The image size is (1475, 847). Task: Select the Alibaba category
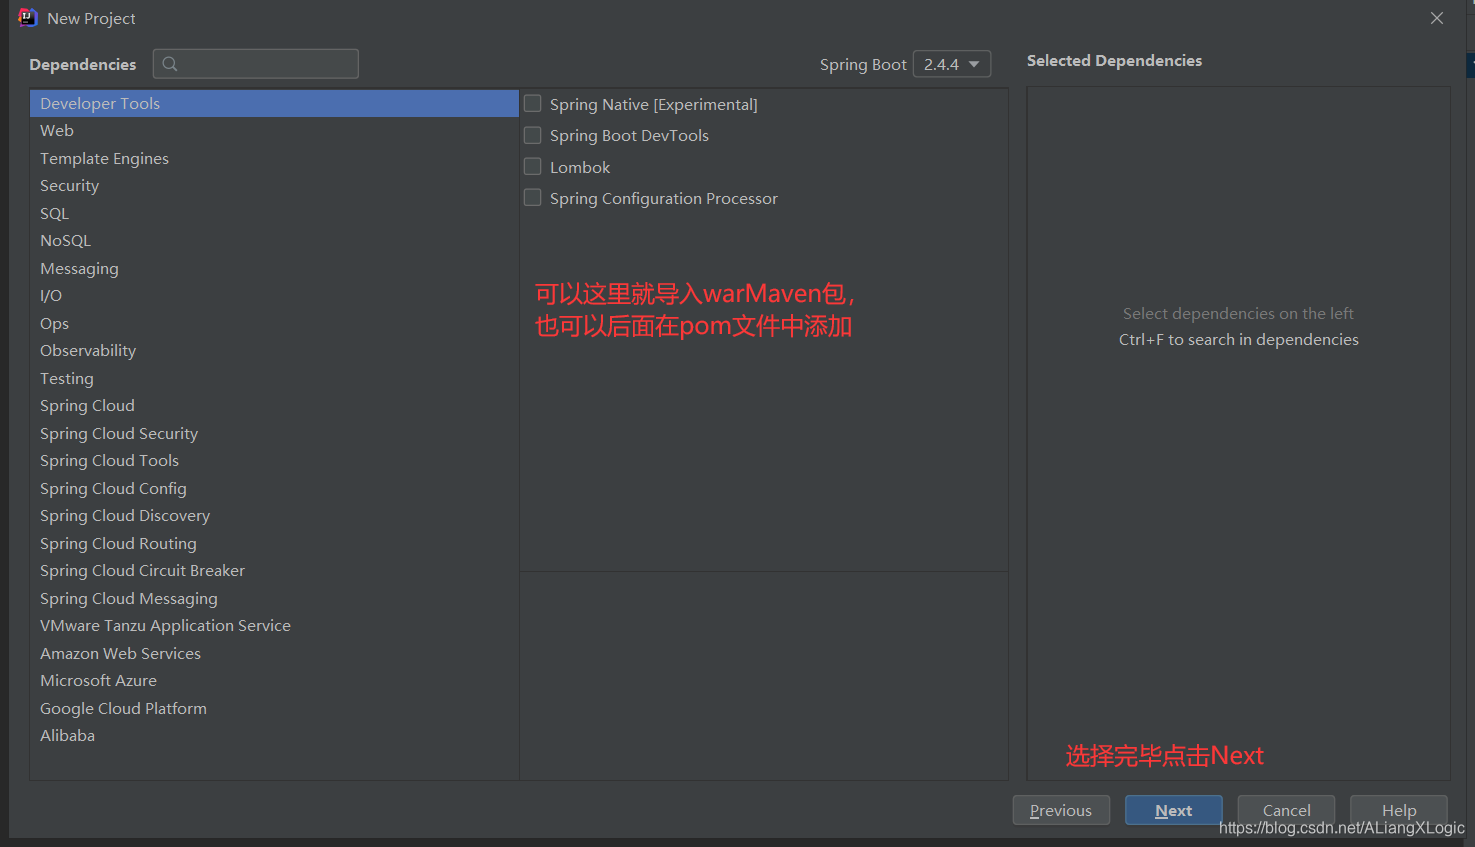[274, 736]
